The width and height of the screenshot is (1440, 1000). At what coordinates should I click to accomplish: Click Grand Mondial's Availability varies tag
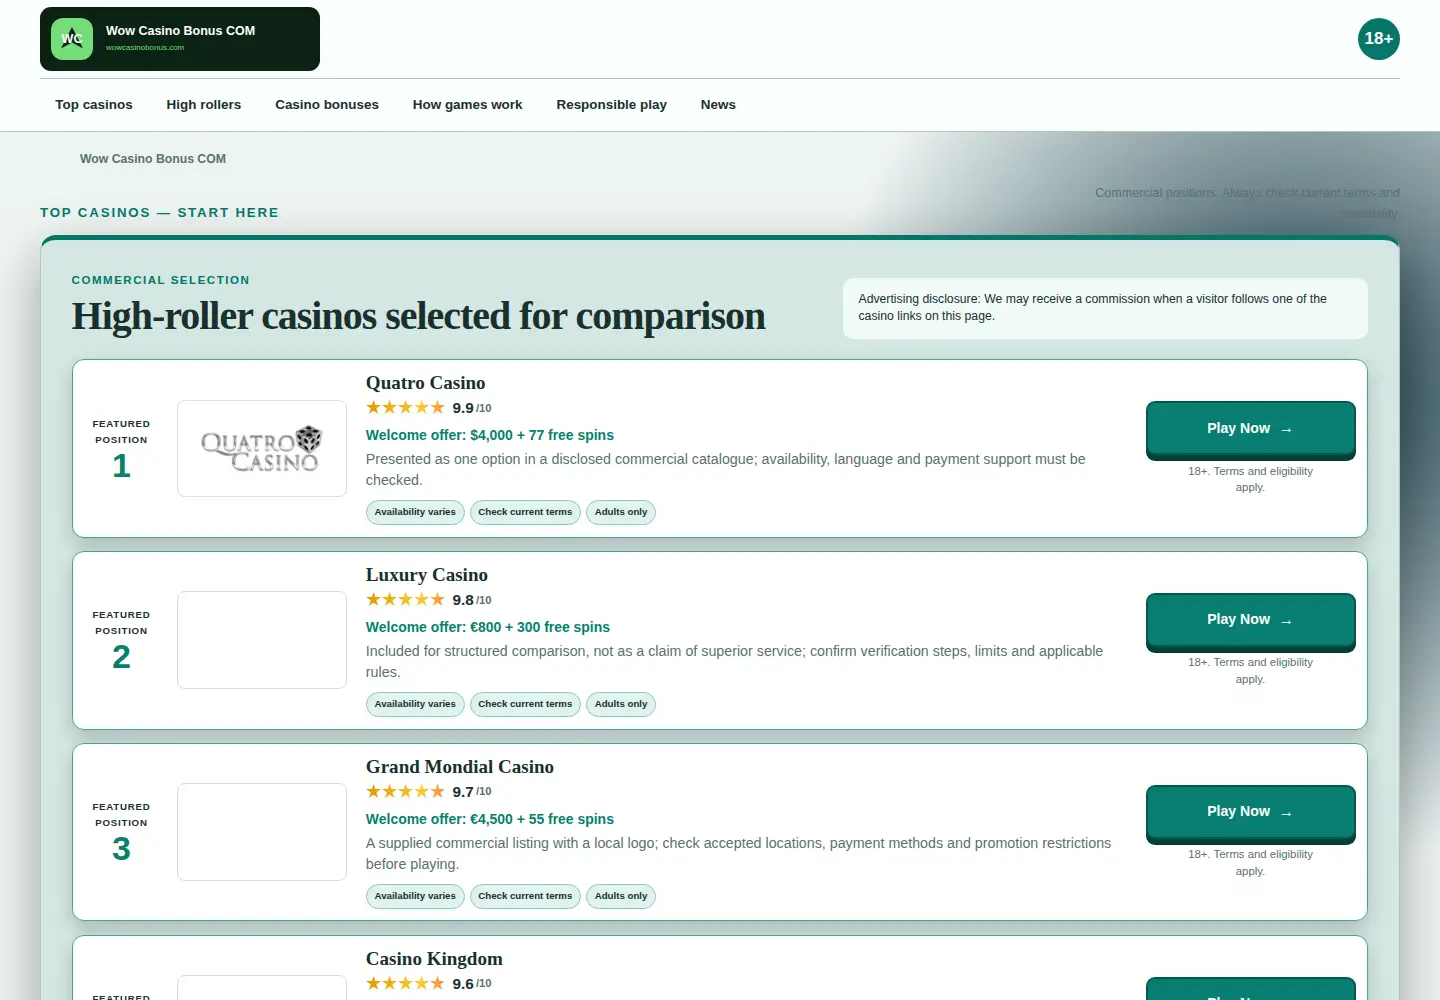[415, 896]
